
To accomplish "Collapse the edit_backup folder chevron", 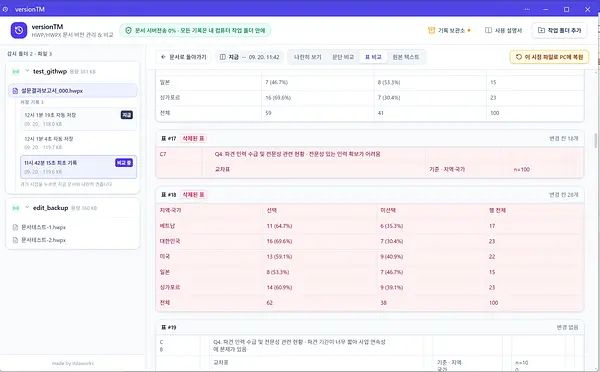I will [x=27, y=207].
